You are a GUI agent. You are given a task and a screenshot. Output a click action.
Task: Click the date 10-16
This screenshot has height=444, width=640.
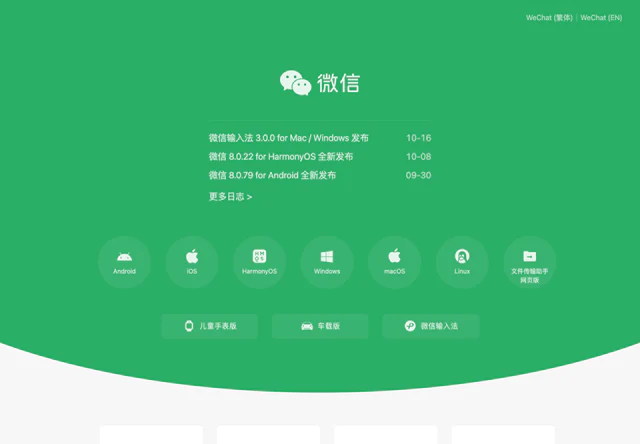click(x=418, y=138)
